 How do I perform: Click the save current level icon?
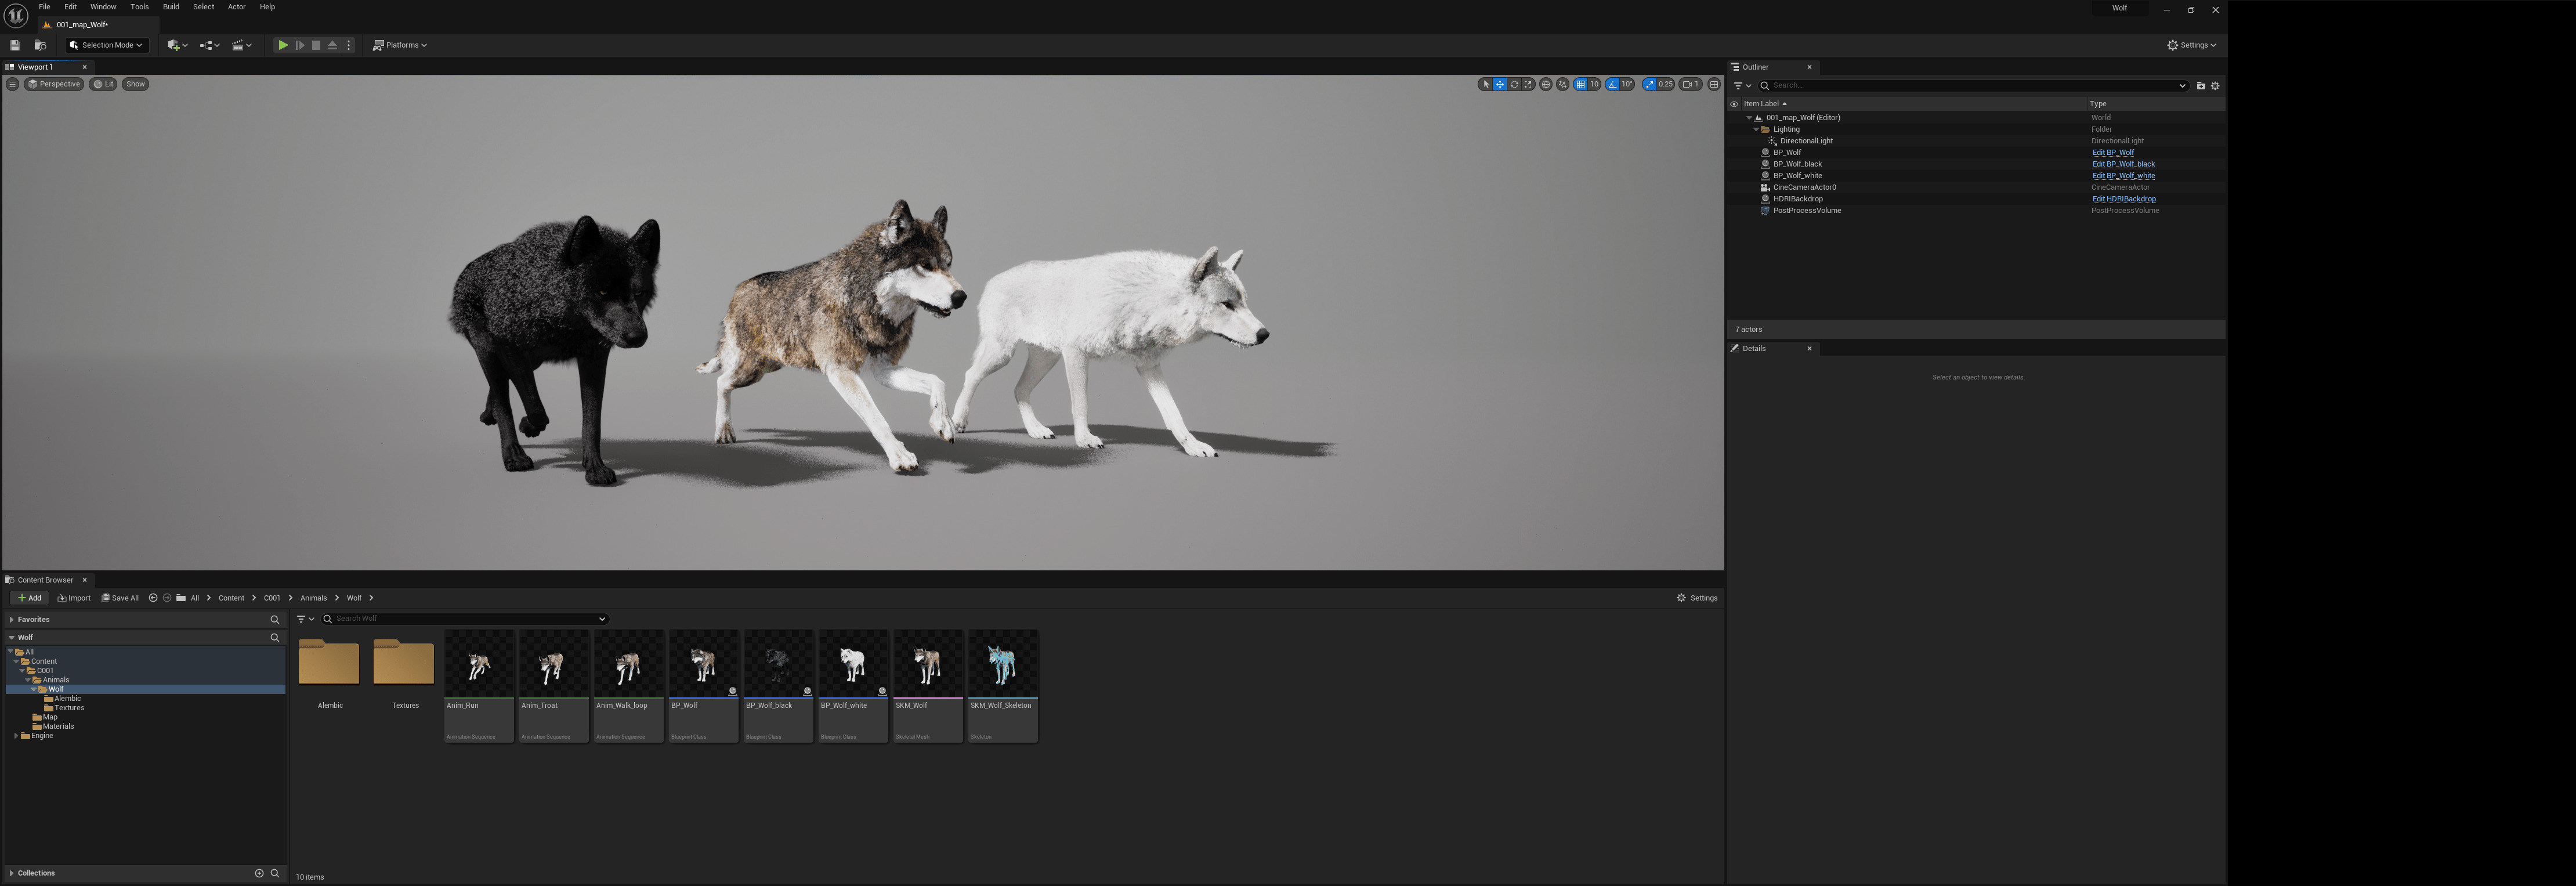coord(15,45)
